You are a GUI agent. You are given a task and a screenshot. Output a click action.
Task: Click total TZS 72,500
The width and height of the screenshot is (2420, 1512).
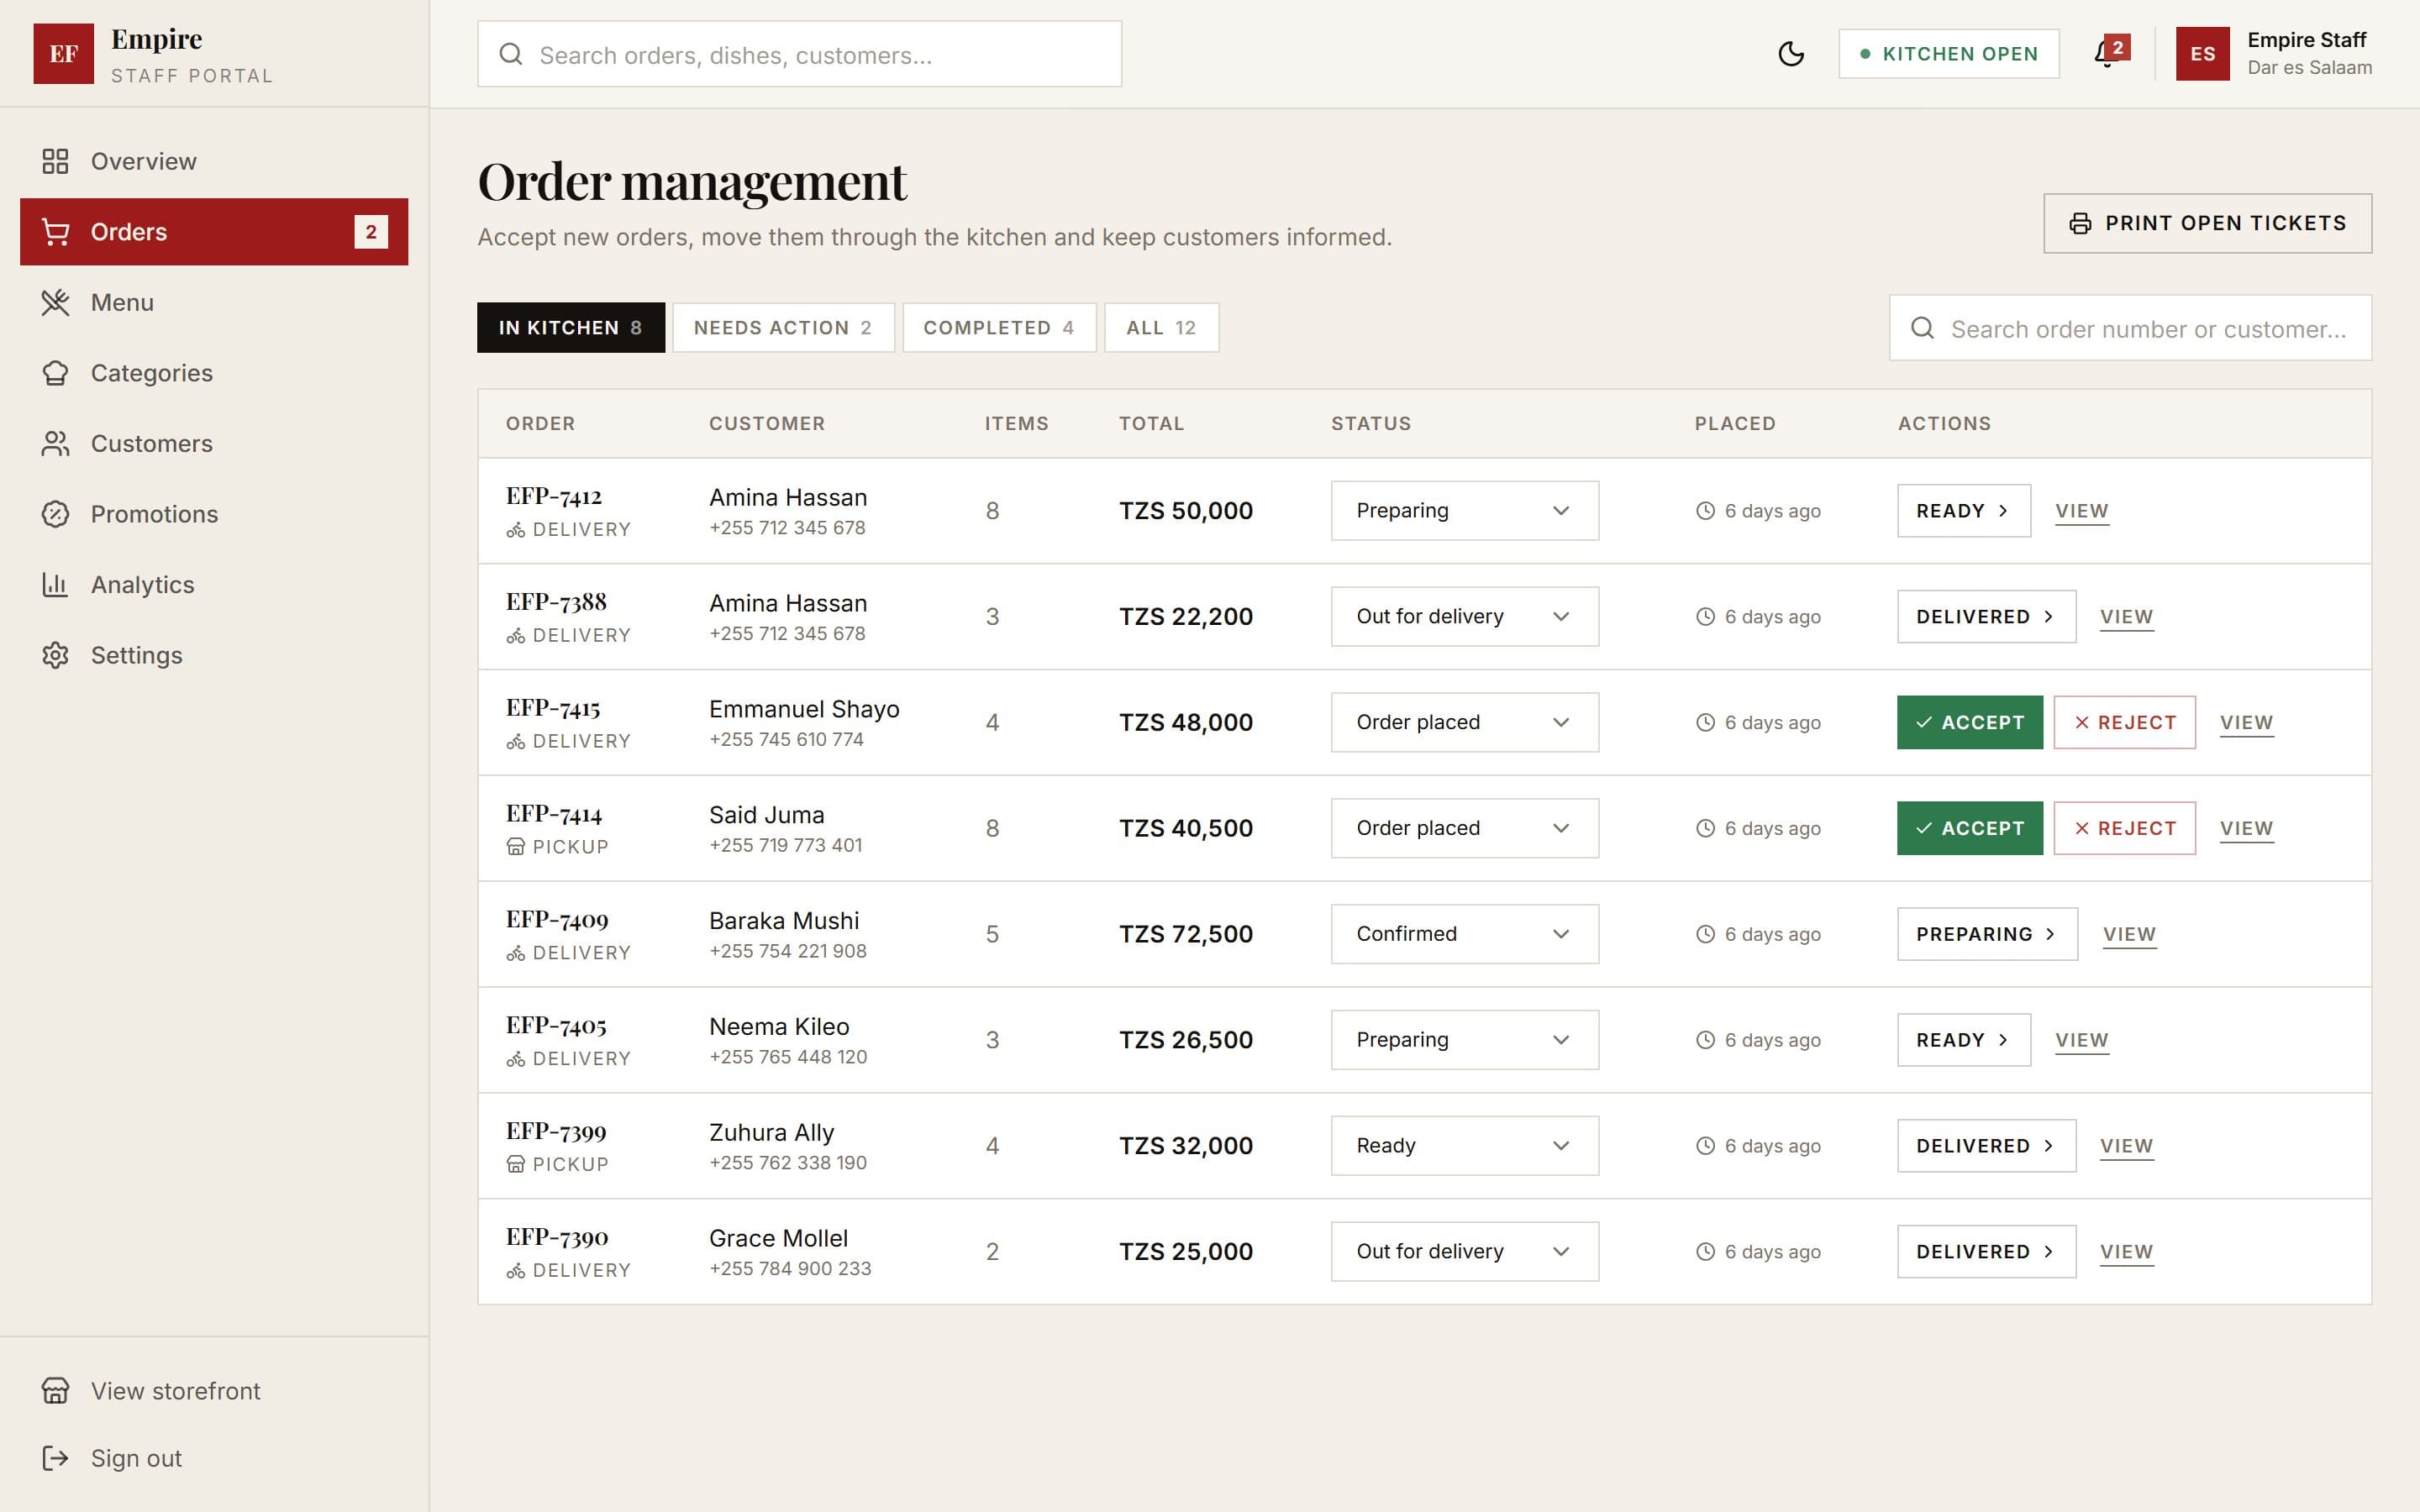click(x=1185, y=934)
